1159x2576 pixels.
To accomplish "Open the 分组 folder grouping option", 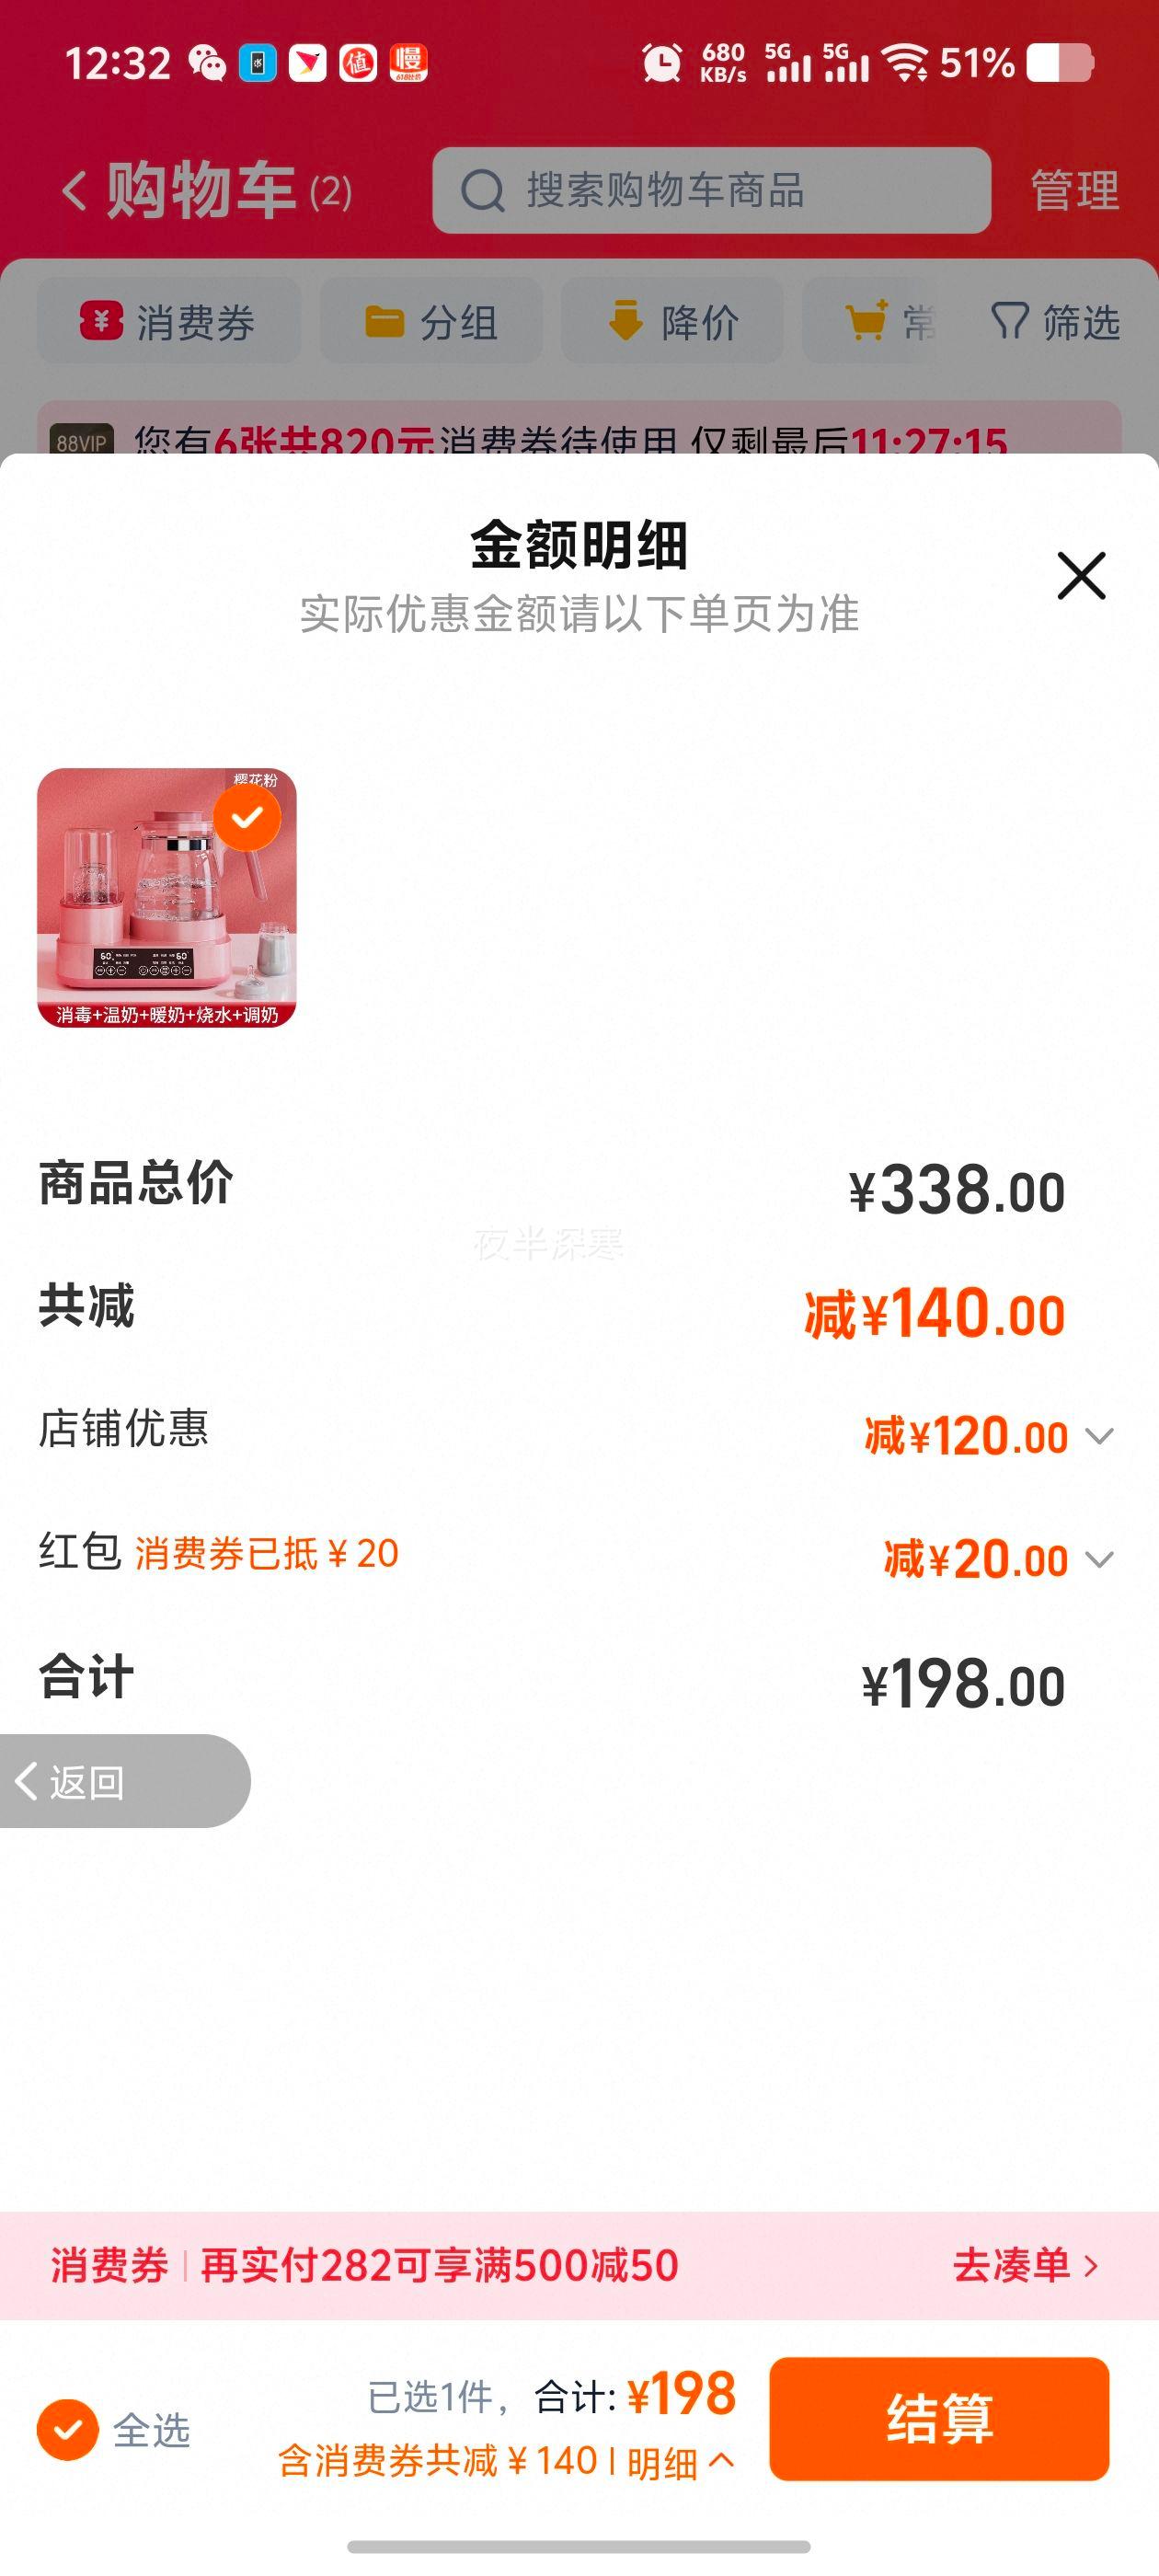I will 431,322.
